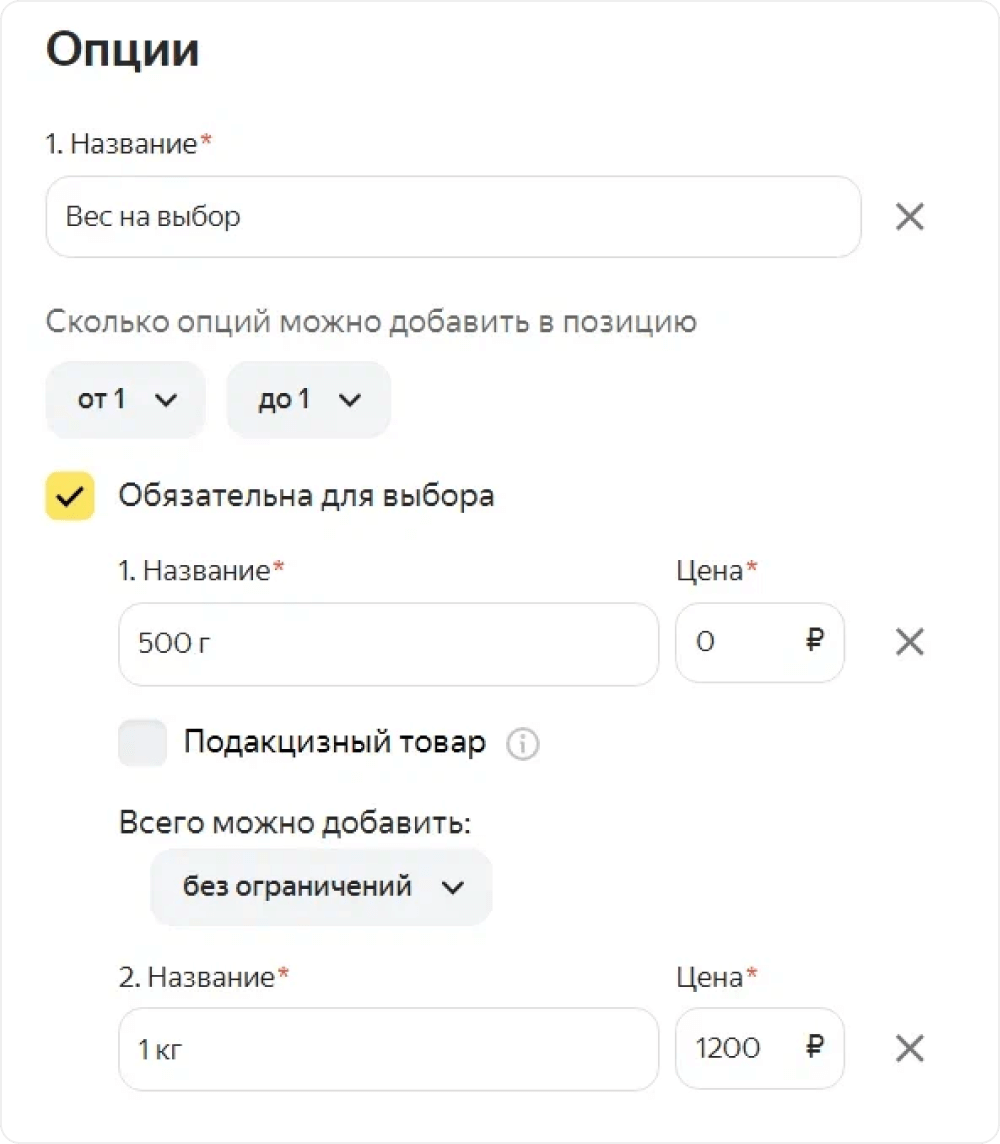The image size is (1000, 1144).
Task: Focus the "Вес на выбор" name field
Action: [x=452, y=217]
